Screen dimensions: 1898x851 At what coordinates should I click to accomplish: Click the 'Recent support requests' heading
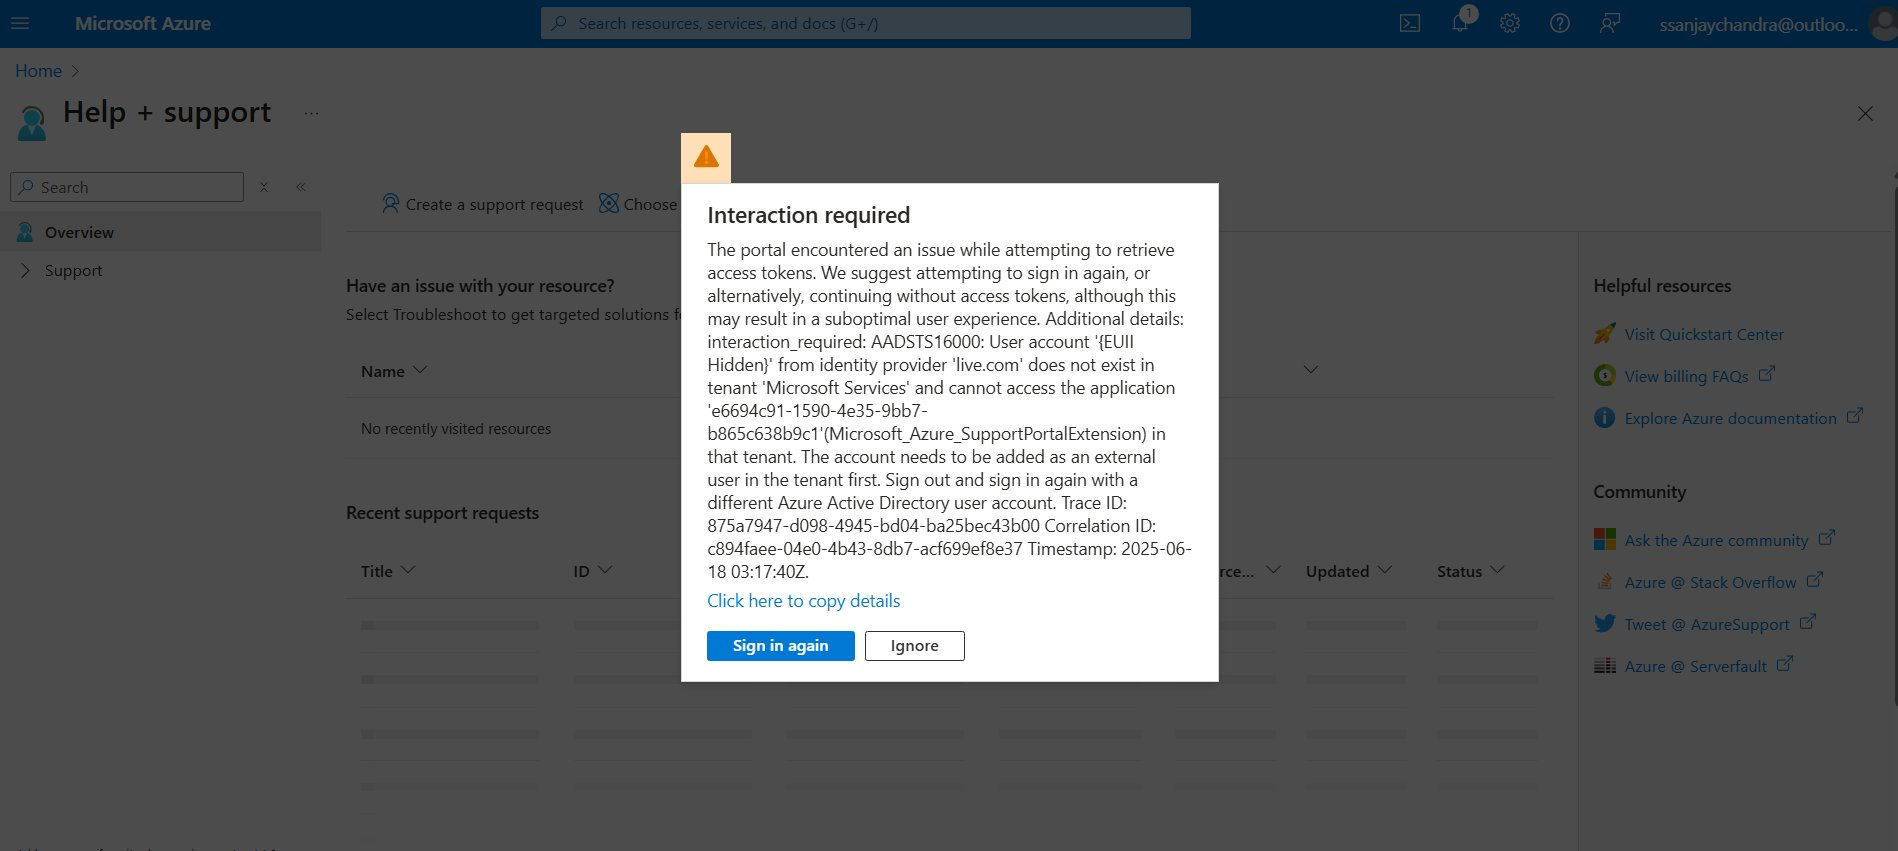tap(442, 513)
